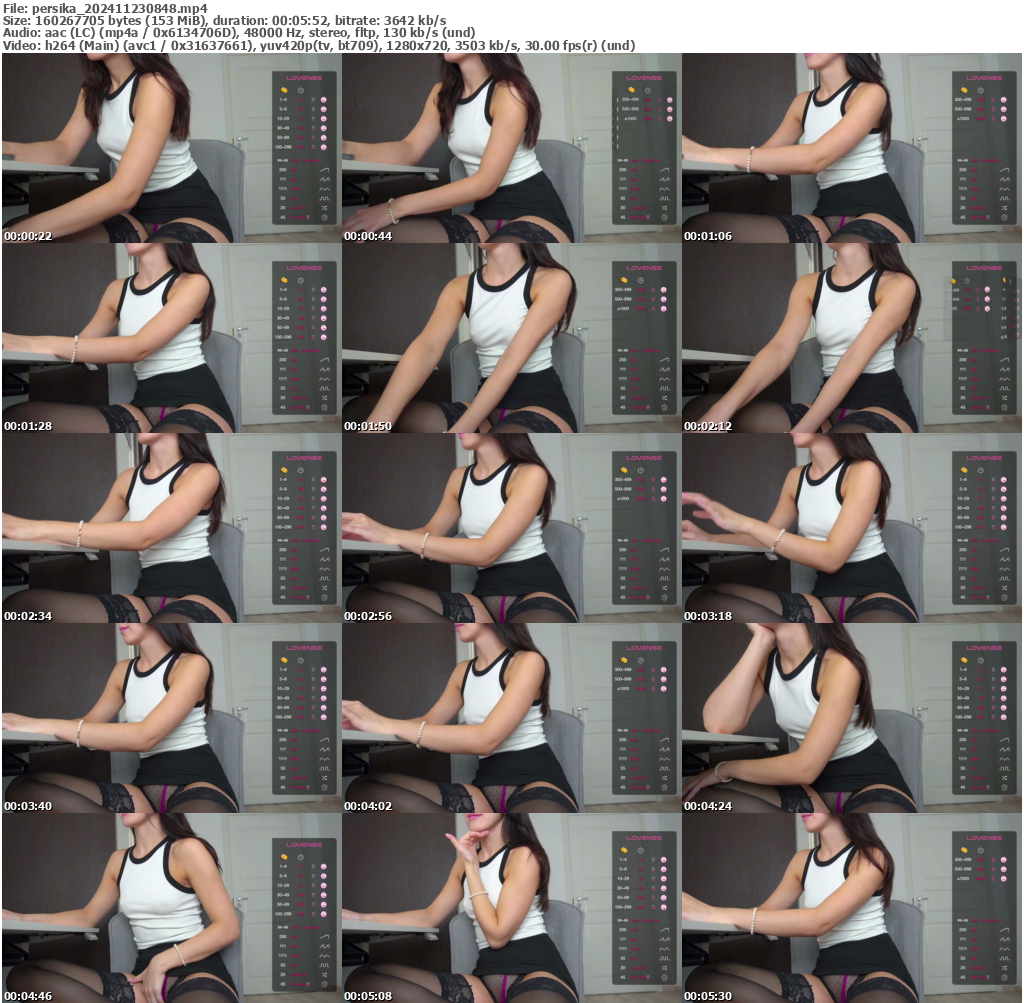Select the smooth wave vibration icon
This screenshot has width=1024, height=1003.
[325, 189]
